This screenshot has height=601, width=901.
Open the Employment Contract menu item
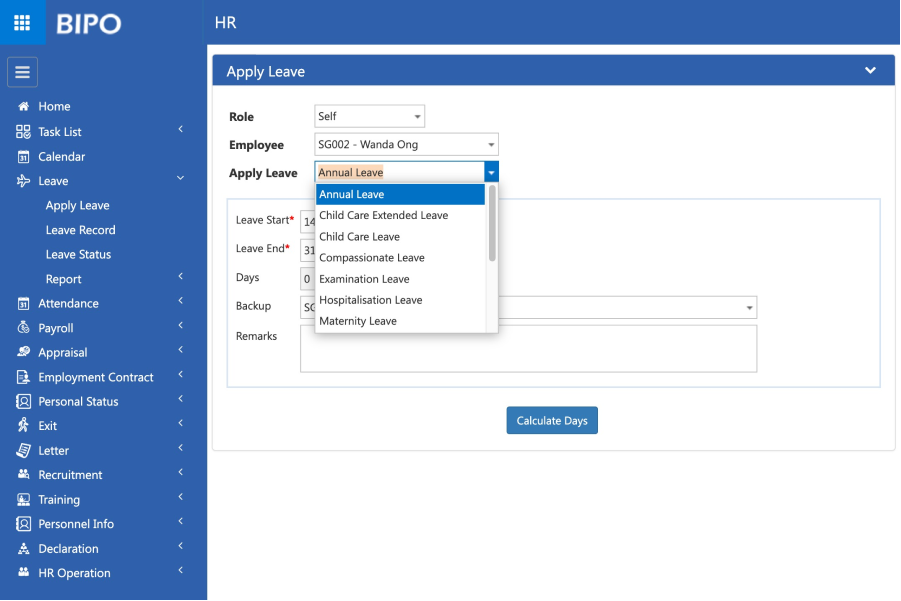95,377
